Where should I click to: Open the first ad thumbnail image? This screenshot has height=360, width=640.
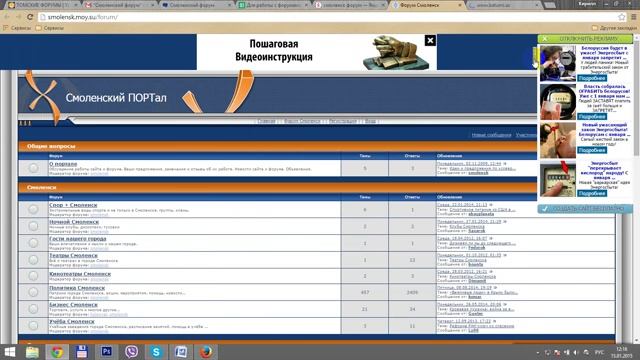click(558, 63)
